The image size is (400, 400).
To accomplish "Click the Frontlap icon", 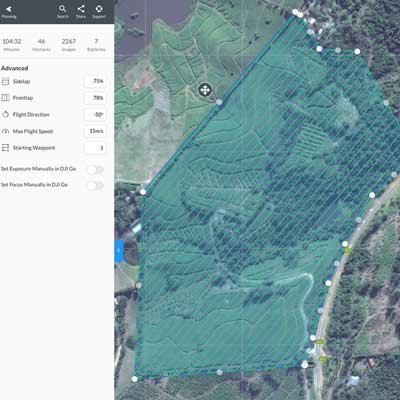I will tap(5, 98).
